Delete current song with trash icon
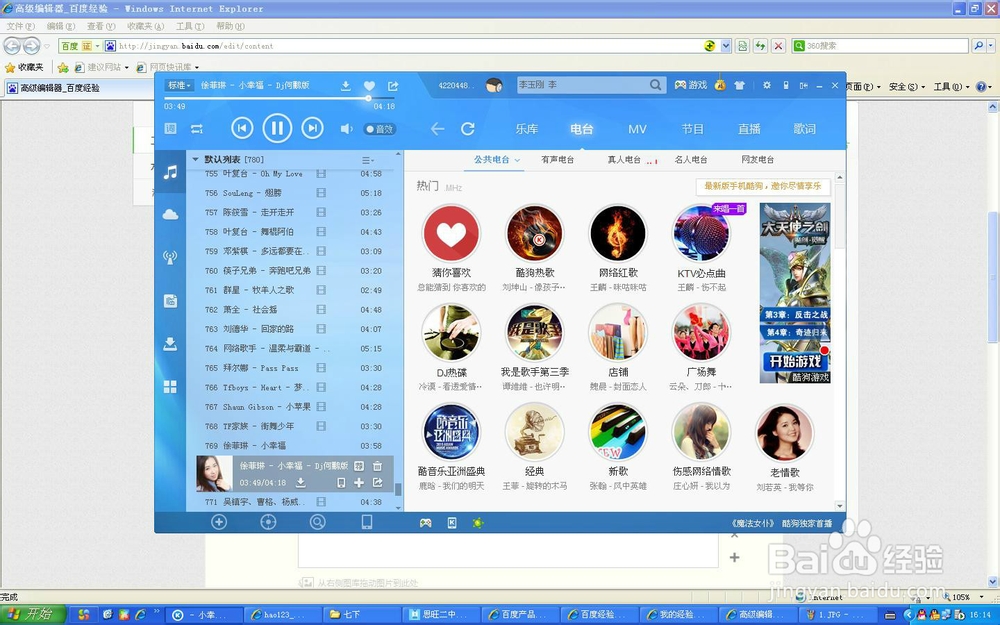Screen dimensions: 1000x625 pos(377,466)
